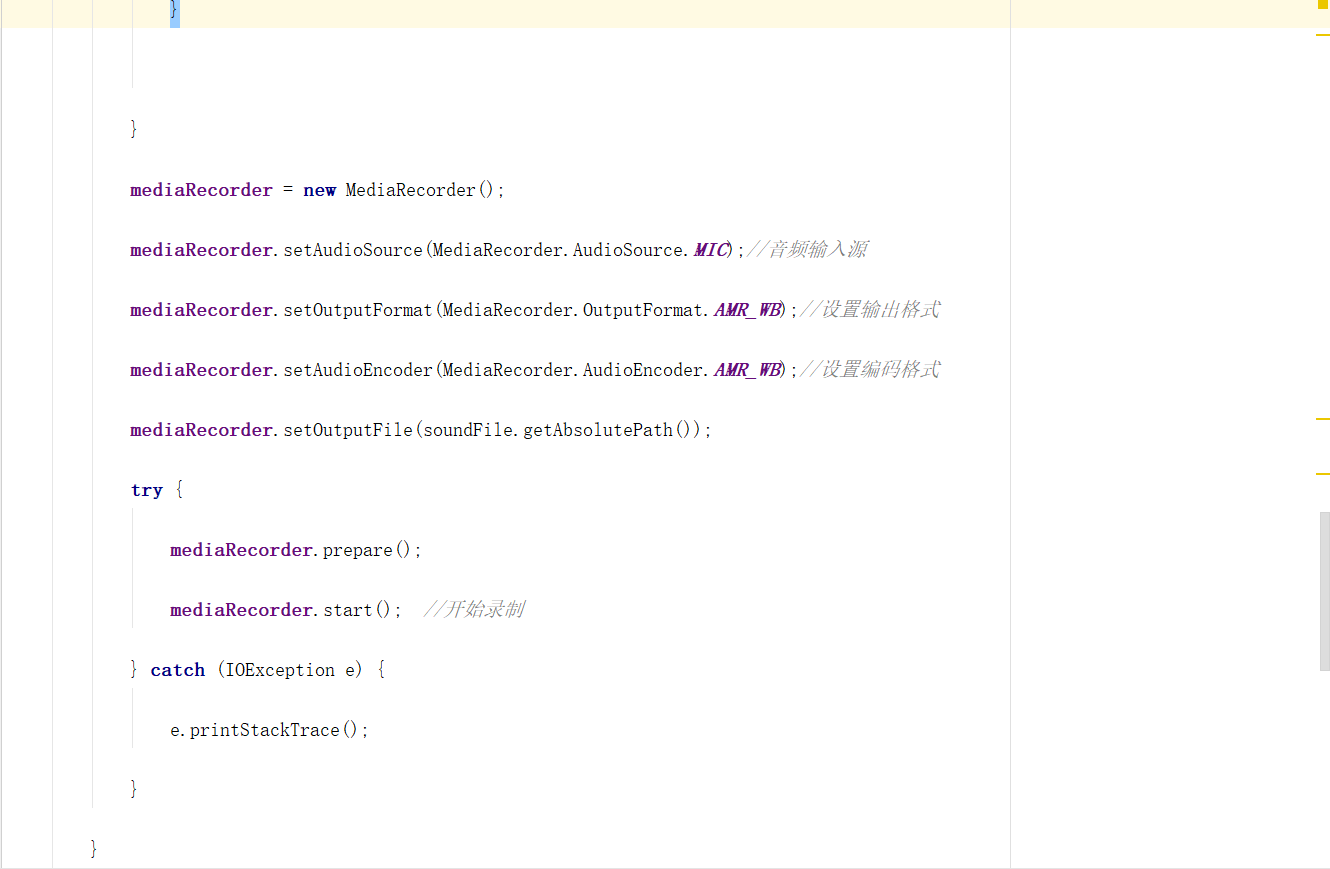The width and height of the screenshot is (1330, 869).
Task: Click the comment '//开始录制'
Action: [x=474, y=610]
